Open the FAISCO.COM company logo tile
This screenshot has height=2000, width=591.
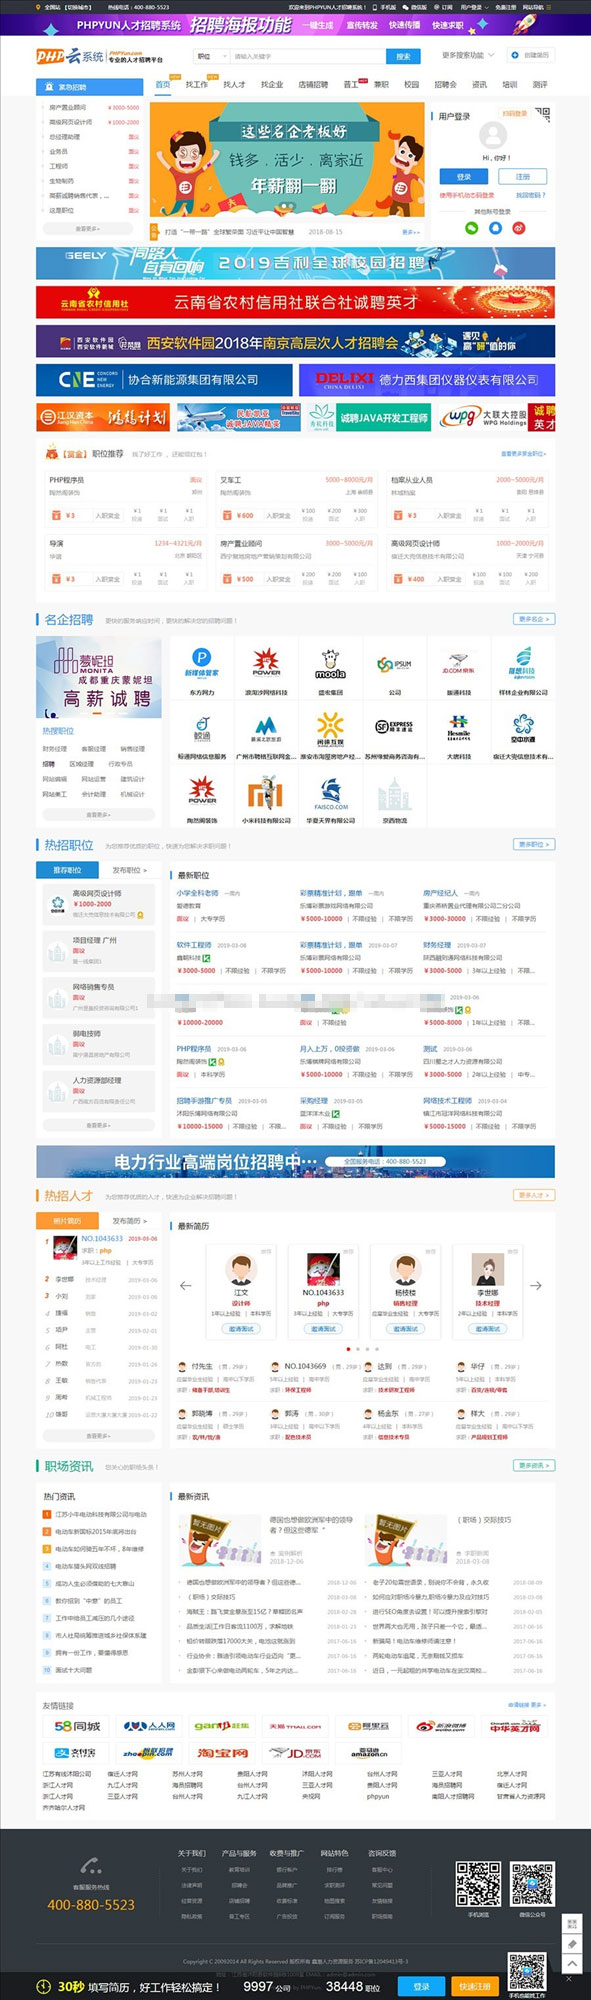coord(330,795)
